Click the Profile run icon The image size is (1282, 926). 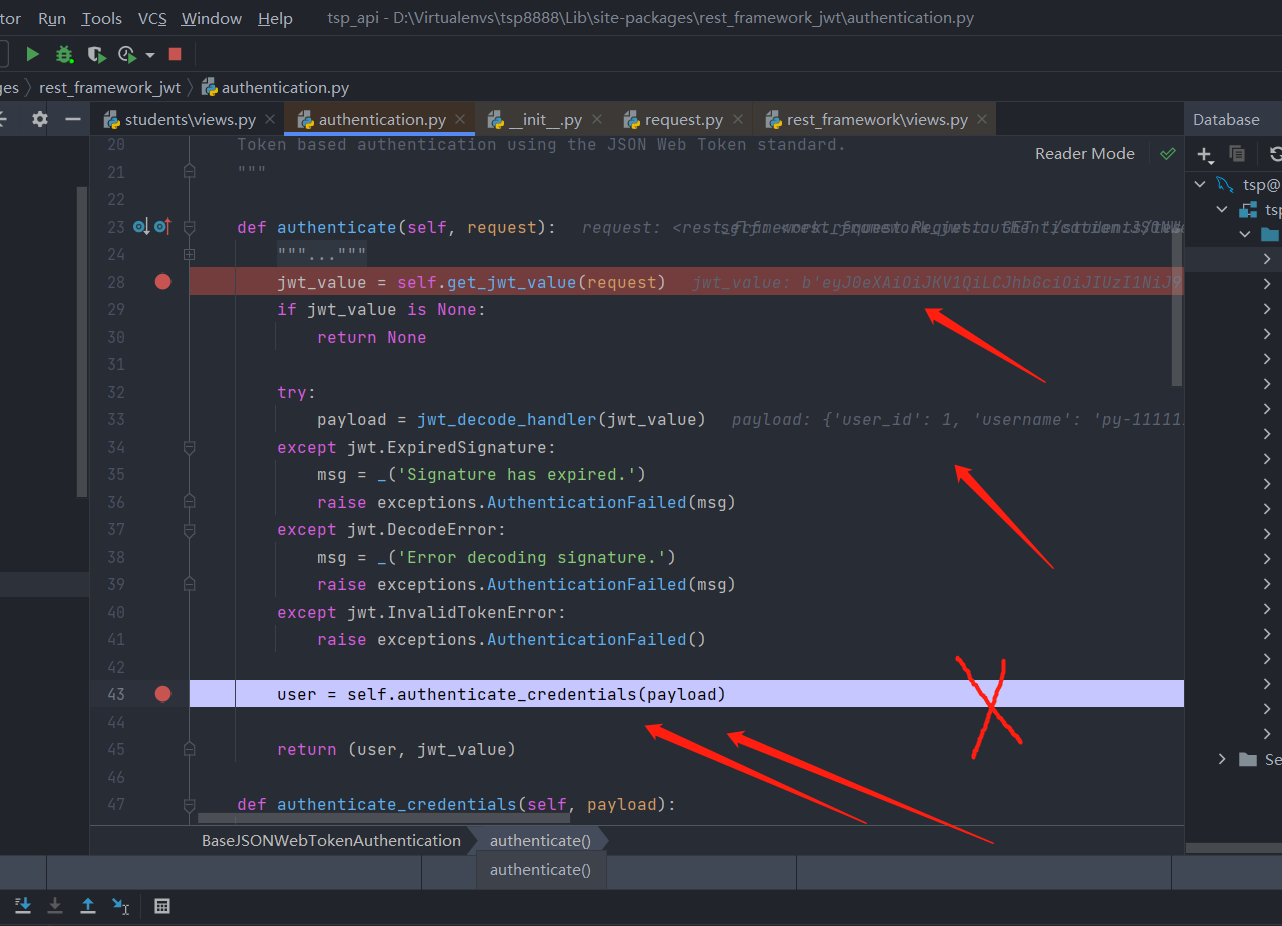(x=127, y=54)
